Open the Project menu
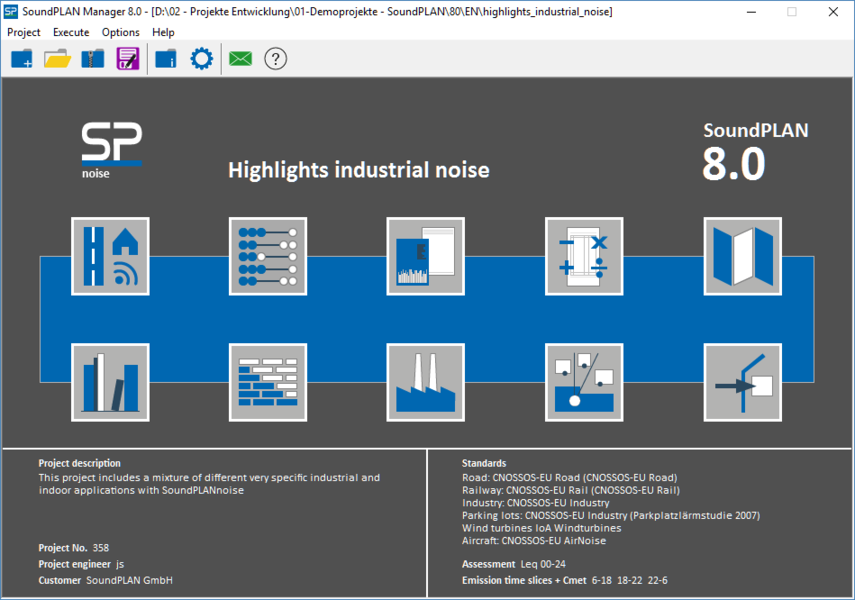 coord(24,32)
